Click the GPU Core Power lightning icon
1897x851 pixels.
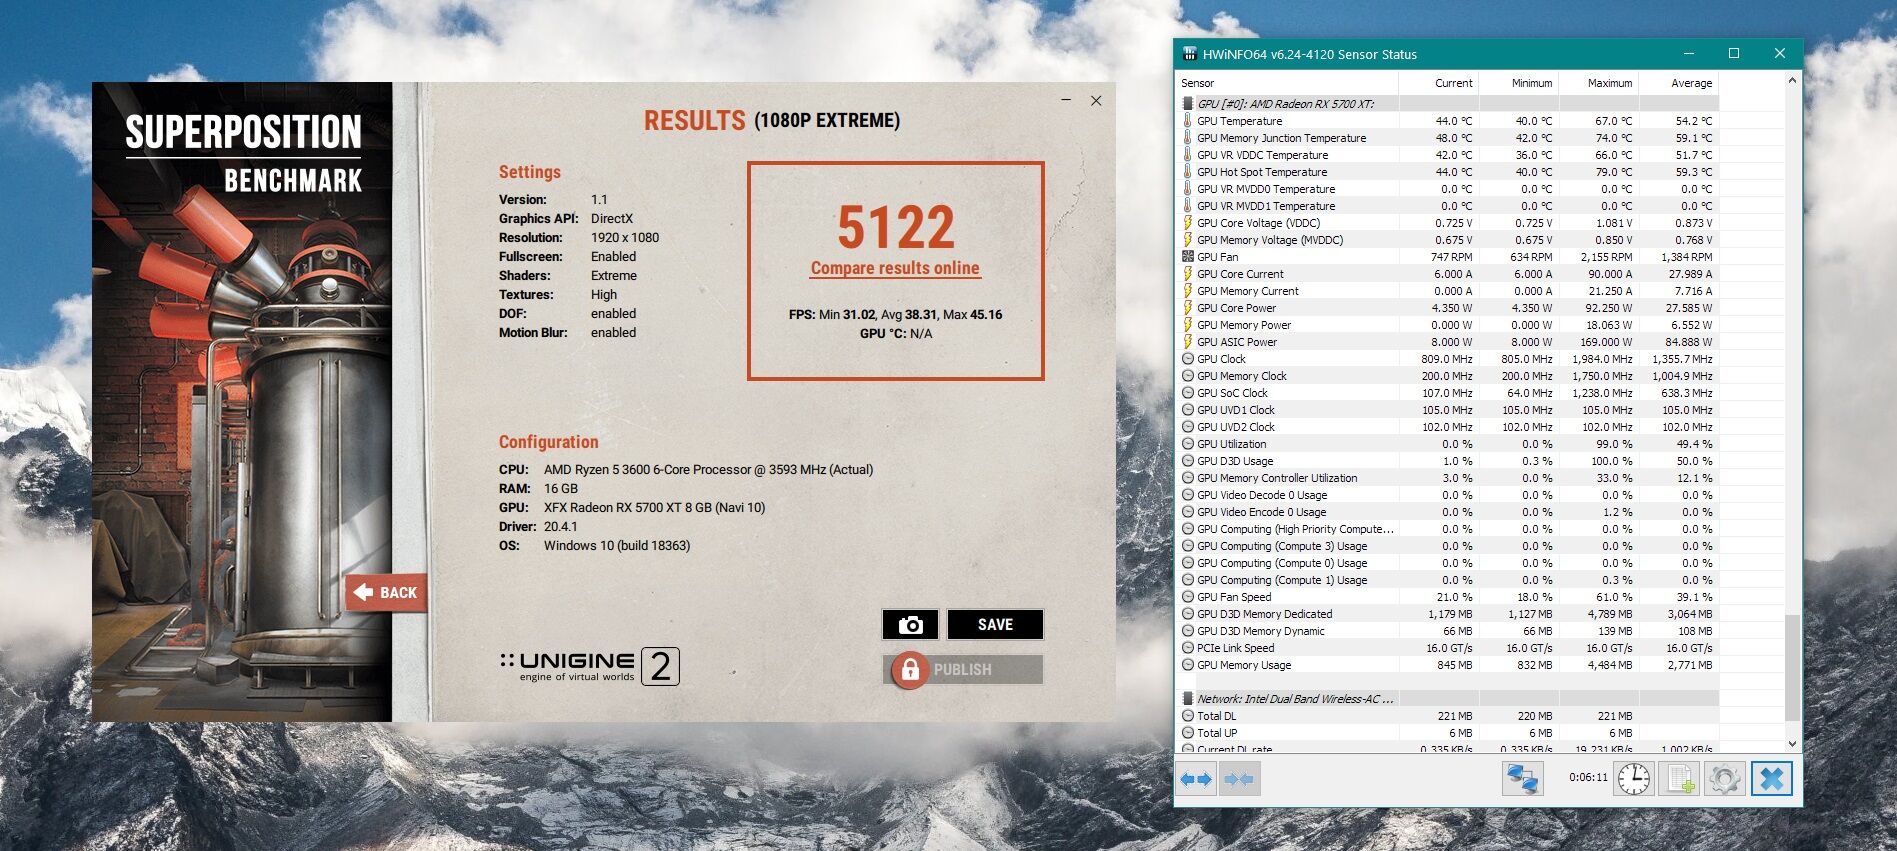pos(1188,308)
